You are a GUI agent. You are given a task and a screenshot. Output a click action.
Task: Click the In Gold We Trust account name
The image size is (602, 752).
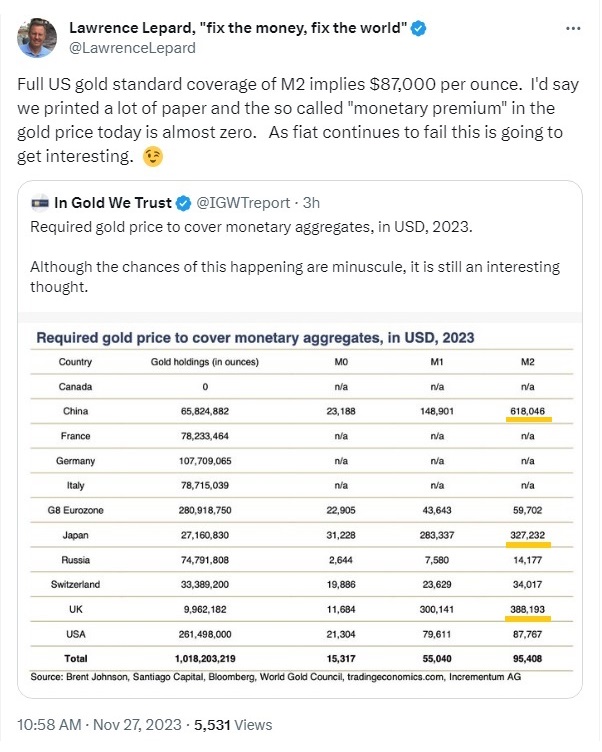113,203
